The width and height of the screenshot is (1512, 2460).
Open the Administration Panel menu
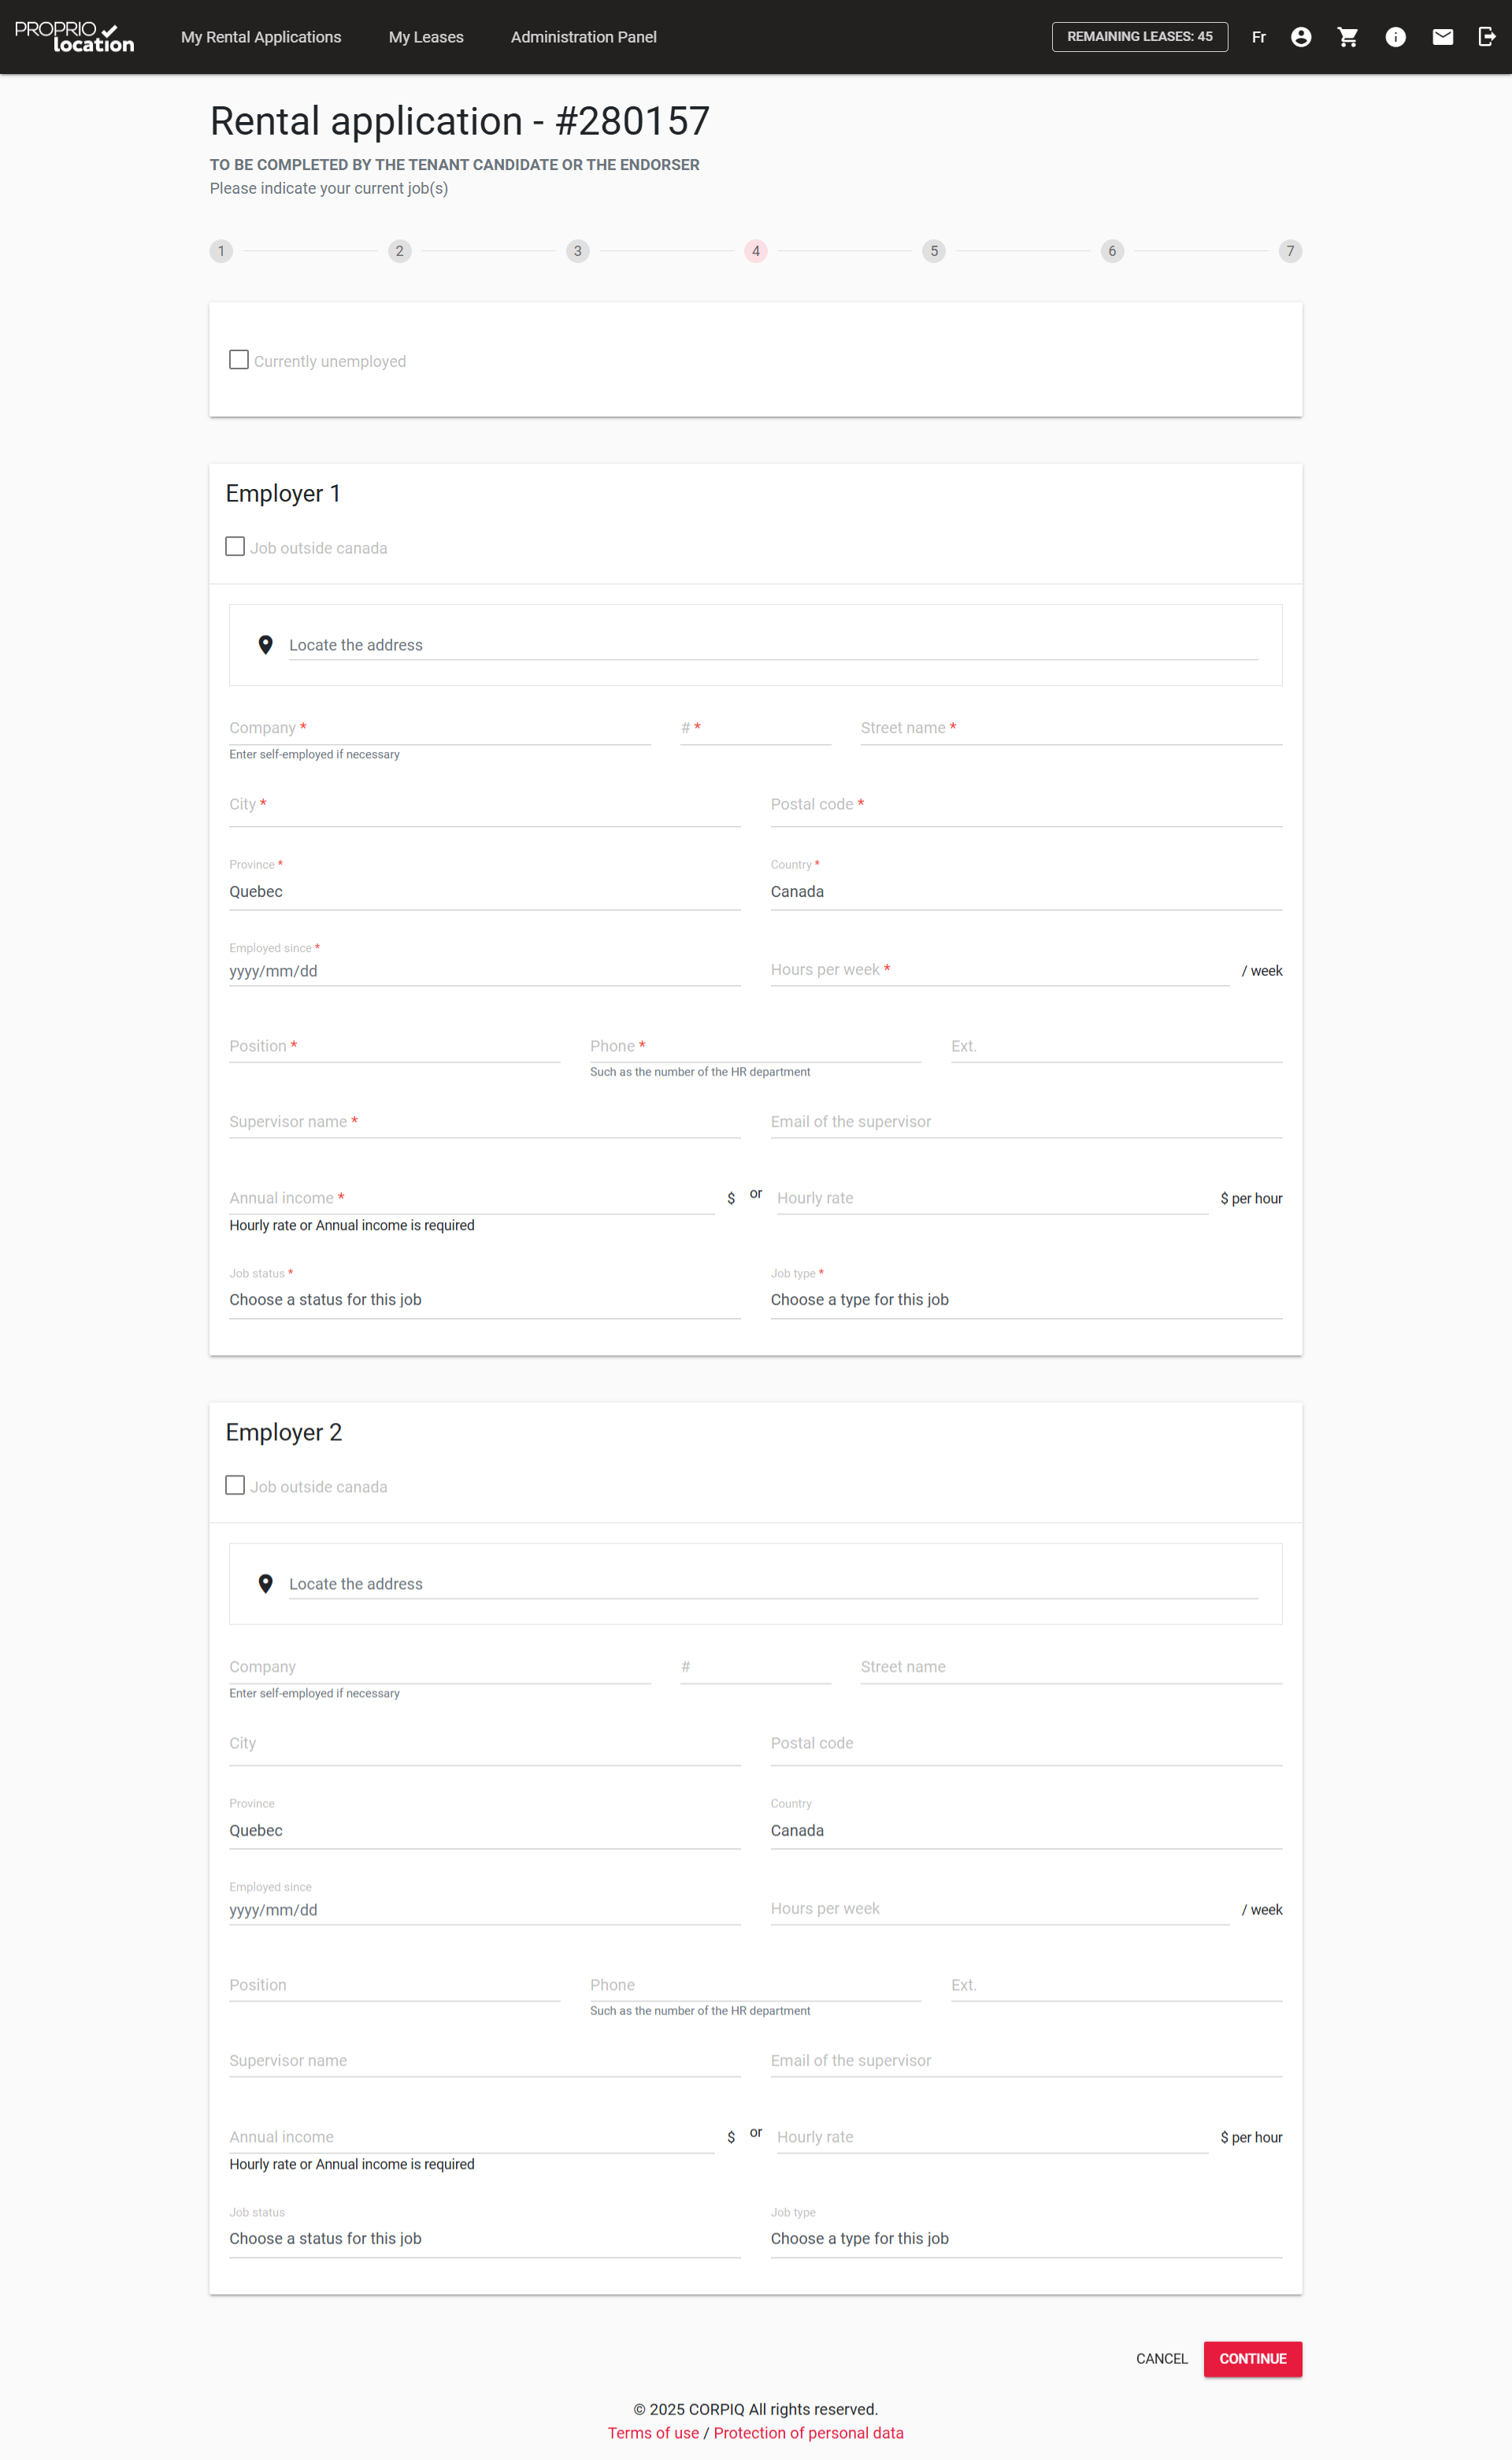pos(583,37)
